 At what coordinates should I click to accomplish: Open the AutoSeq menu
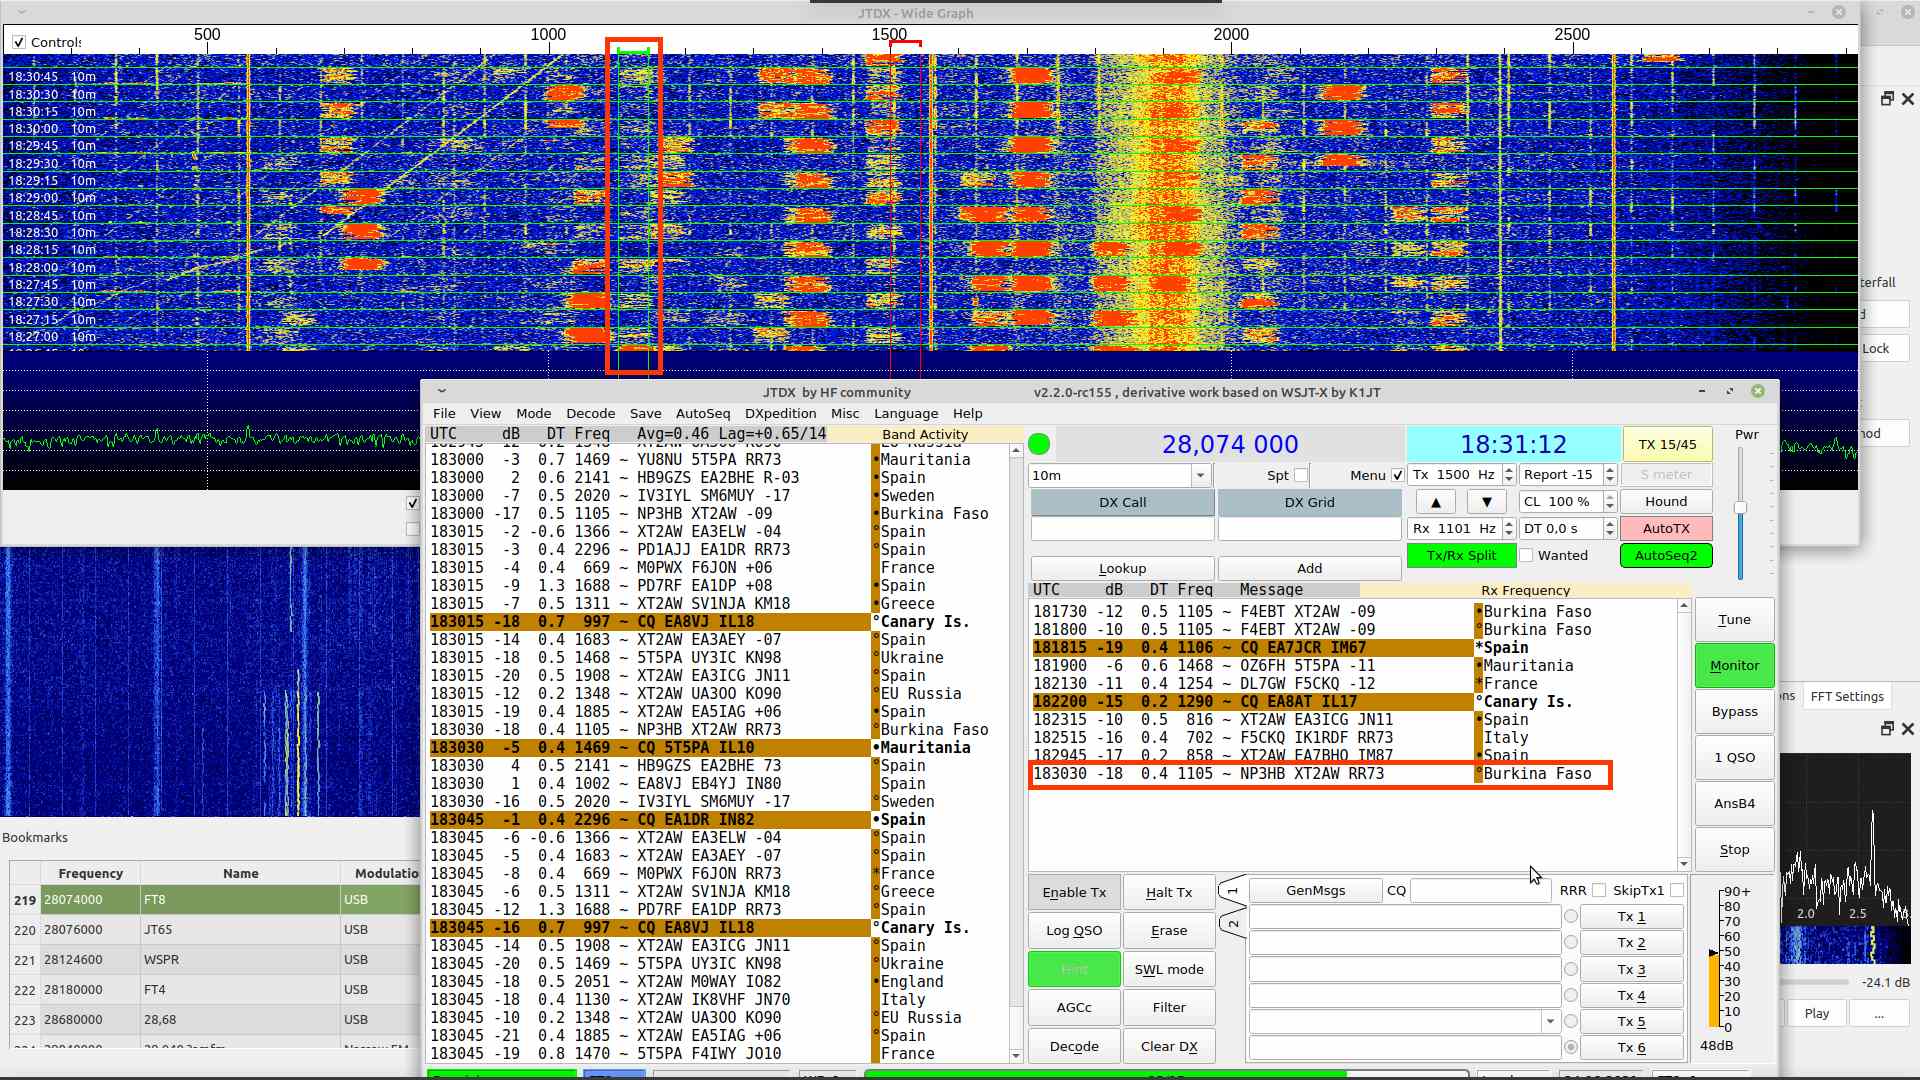coord(702,413)
